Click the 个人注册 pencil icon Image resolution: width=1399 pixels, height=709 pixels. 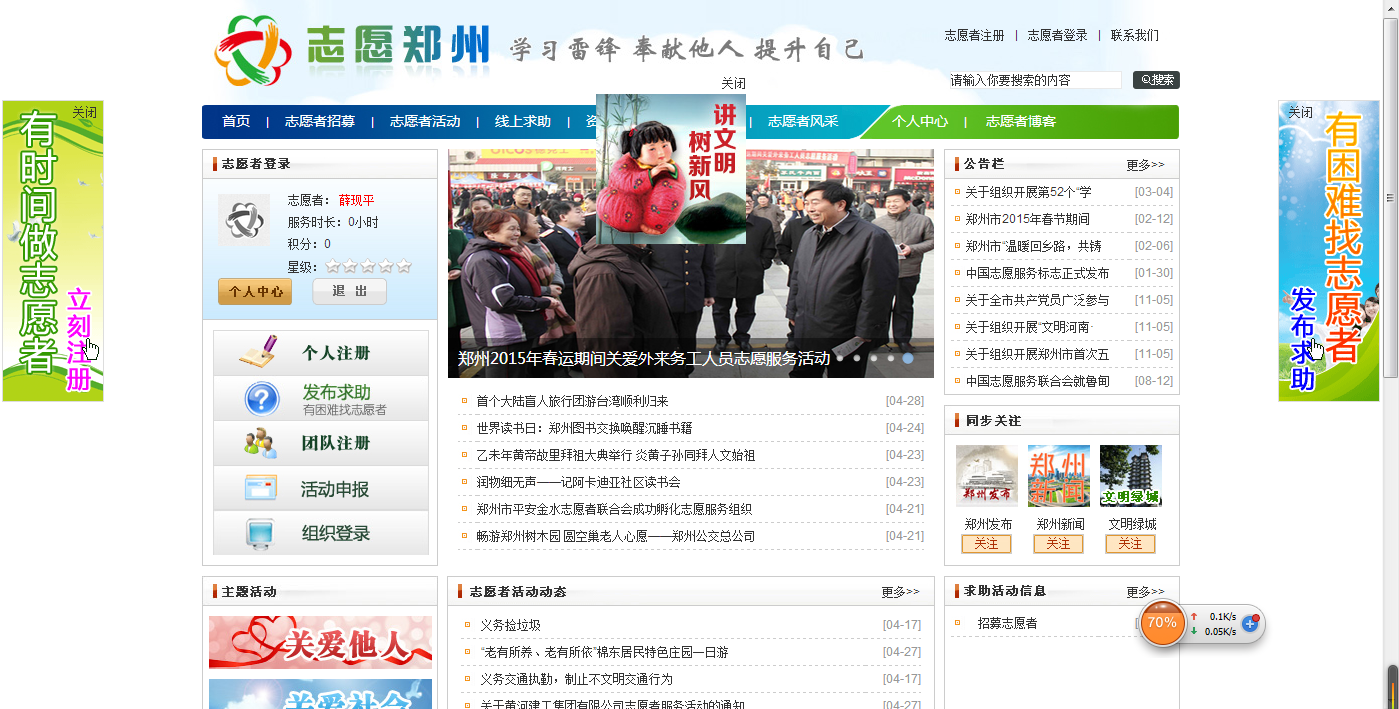coord(258,352)
